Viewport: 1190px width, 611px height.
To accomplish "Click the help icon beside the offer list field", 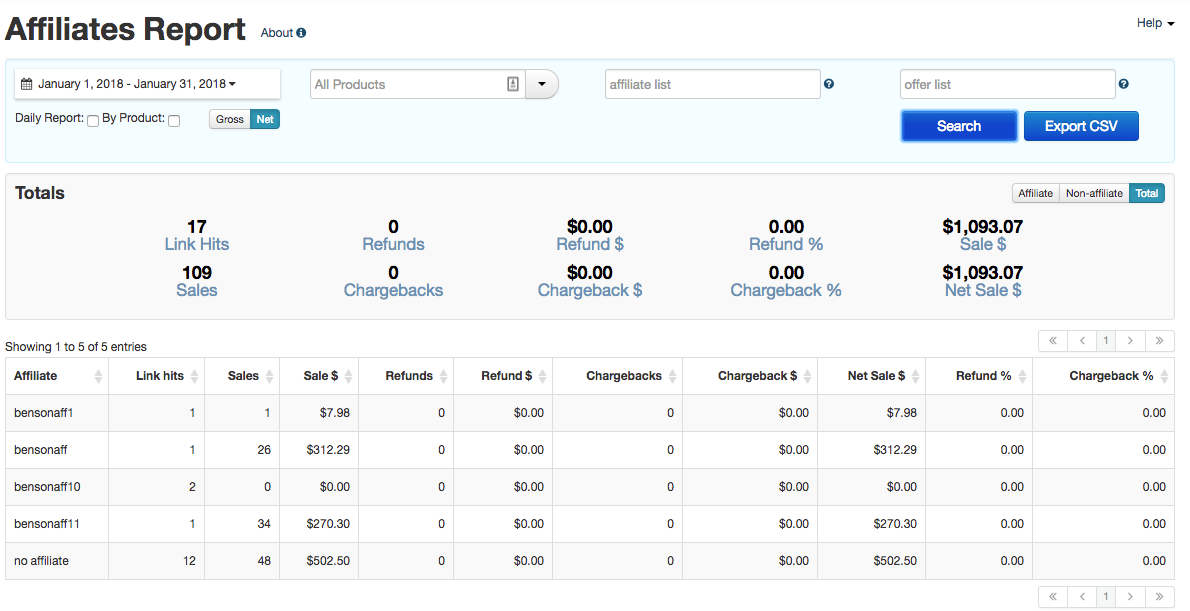I will coord(1123,84).
